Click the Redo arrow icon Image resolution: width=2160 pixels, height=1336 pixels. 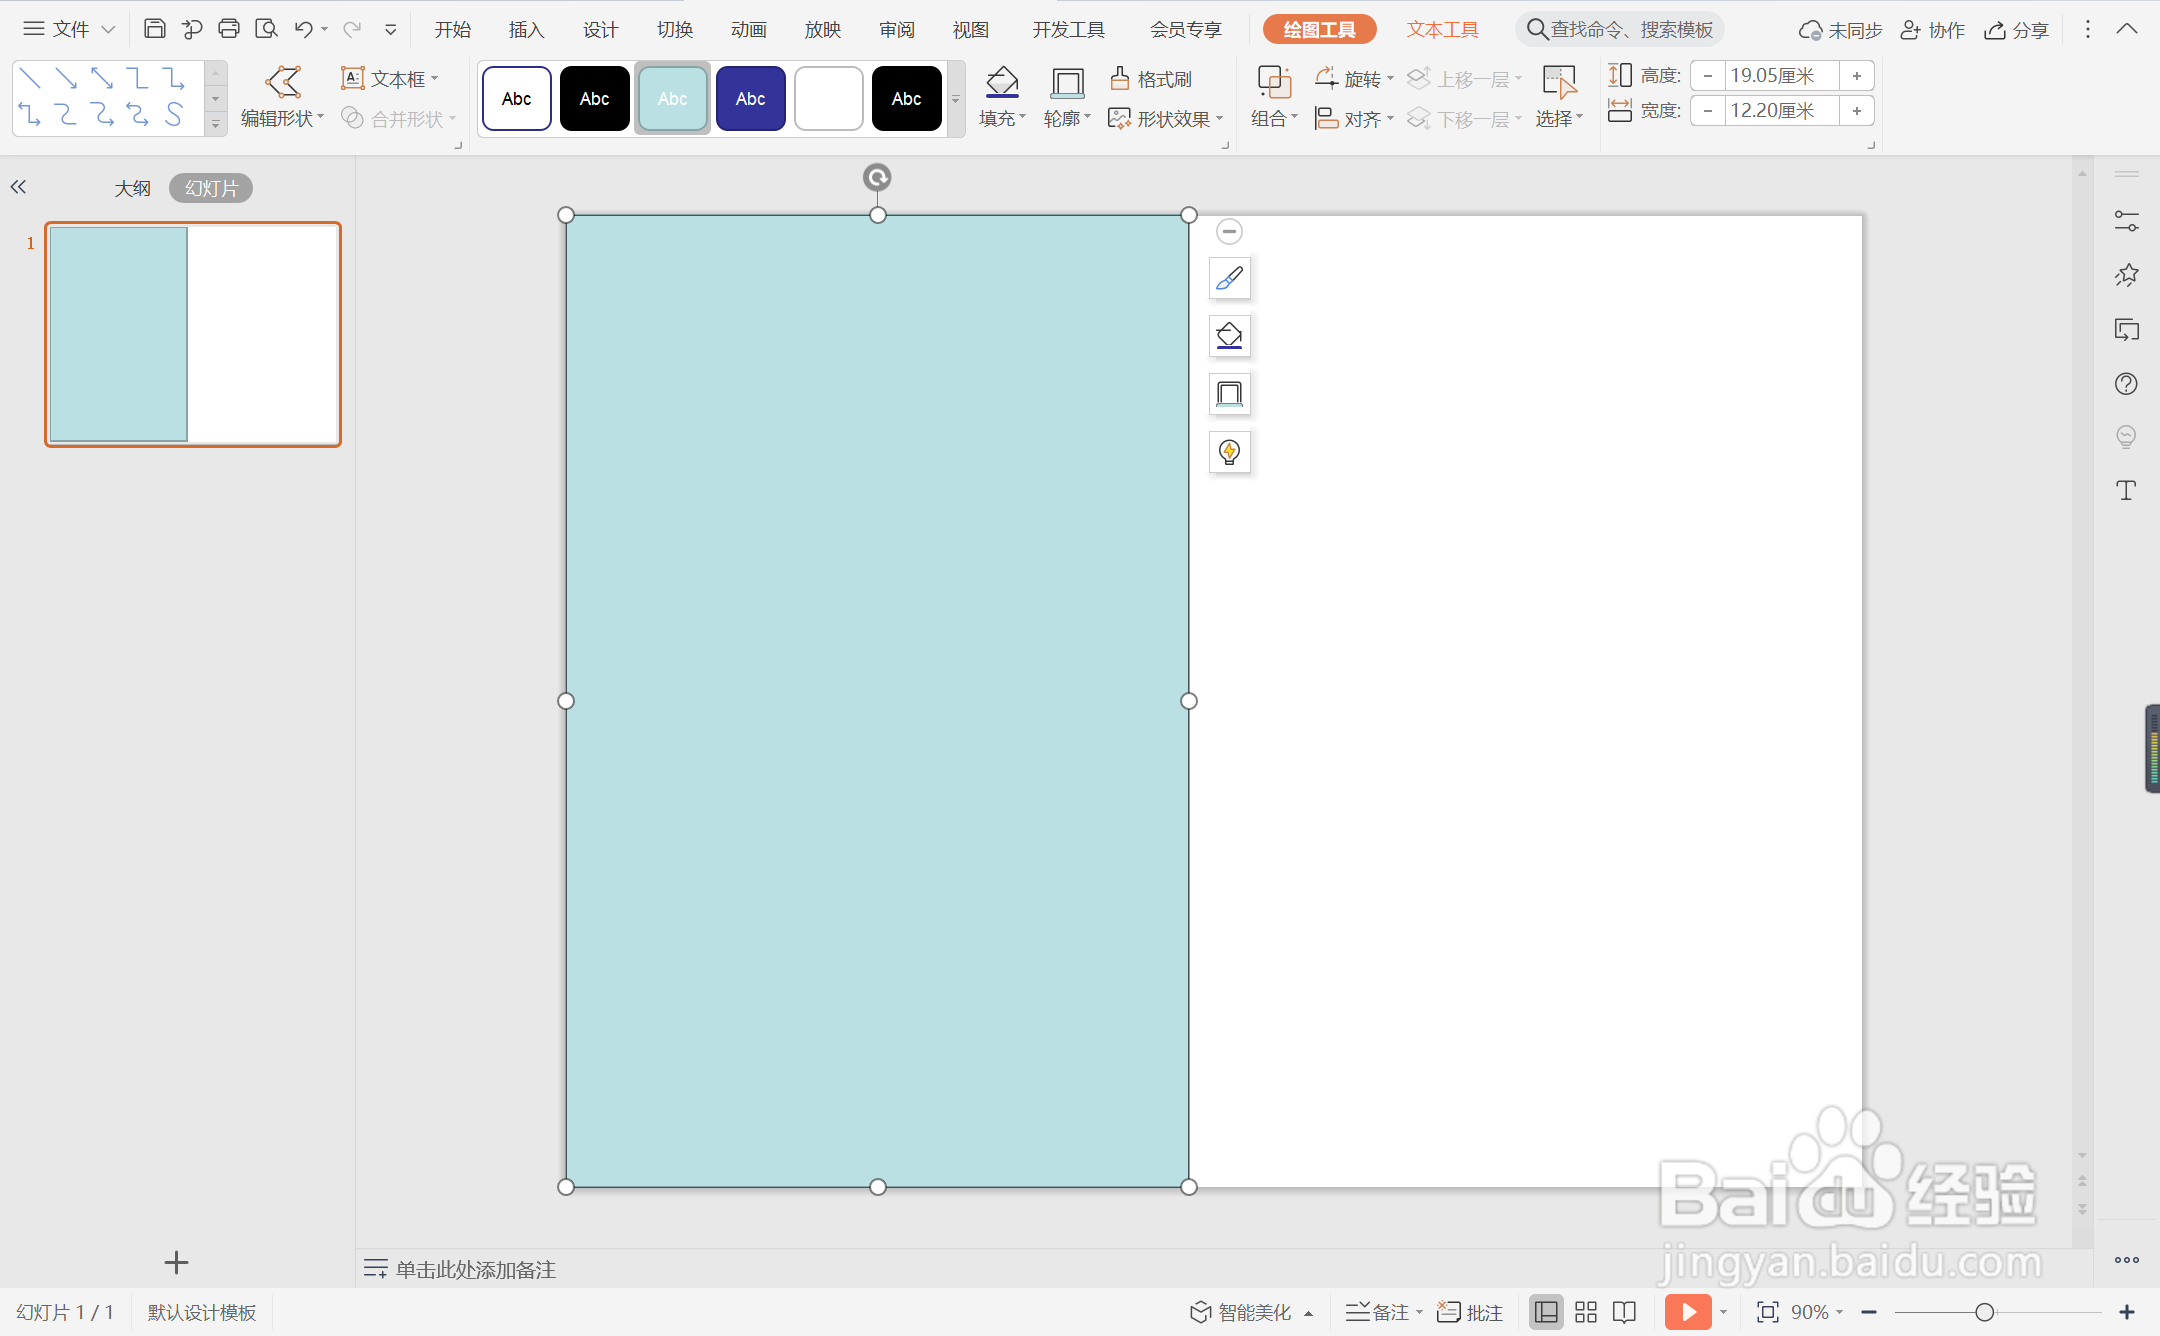point(352,29)
